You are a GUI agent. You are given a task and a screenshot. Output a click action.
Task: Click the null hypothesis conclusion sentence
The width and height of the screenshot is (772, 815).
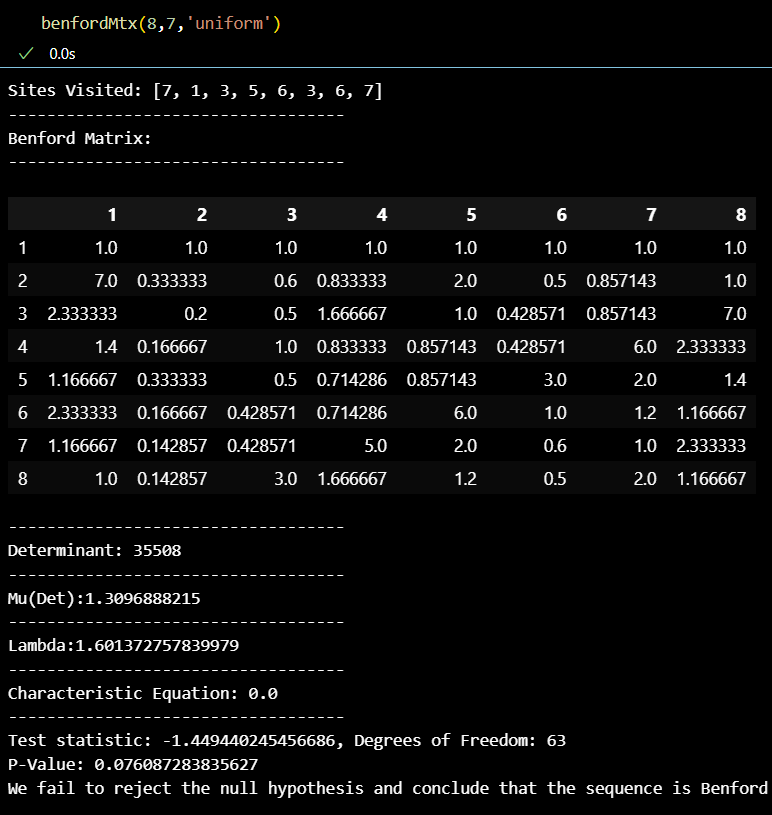(387, 788)
